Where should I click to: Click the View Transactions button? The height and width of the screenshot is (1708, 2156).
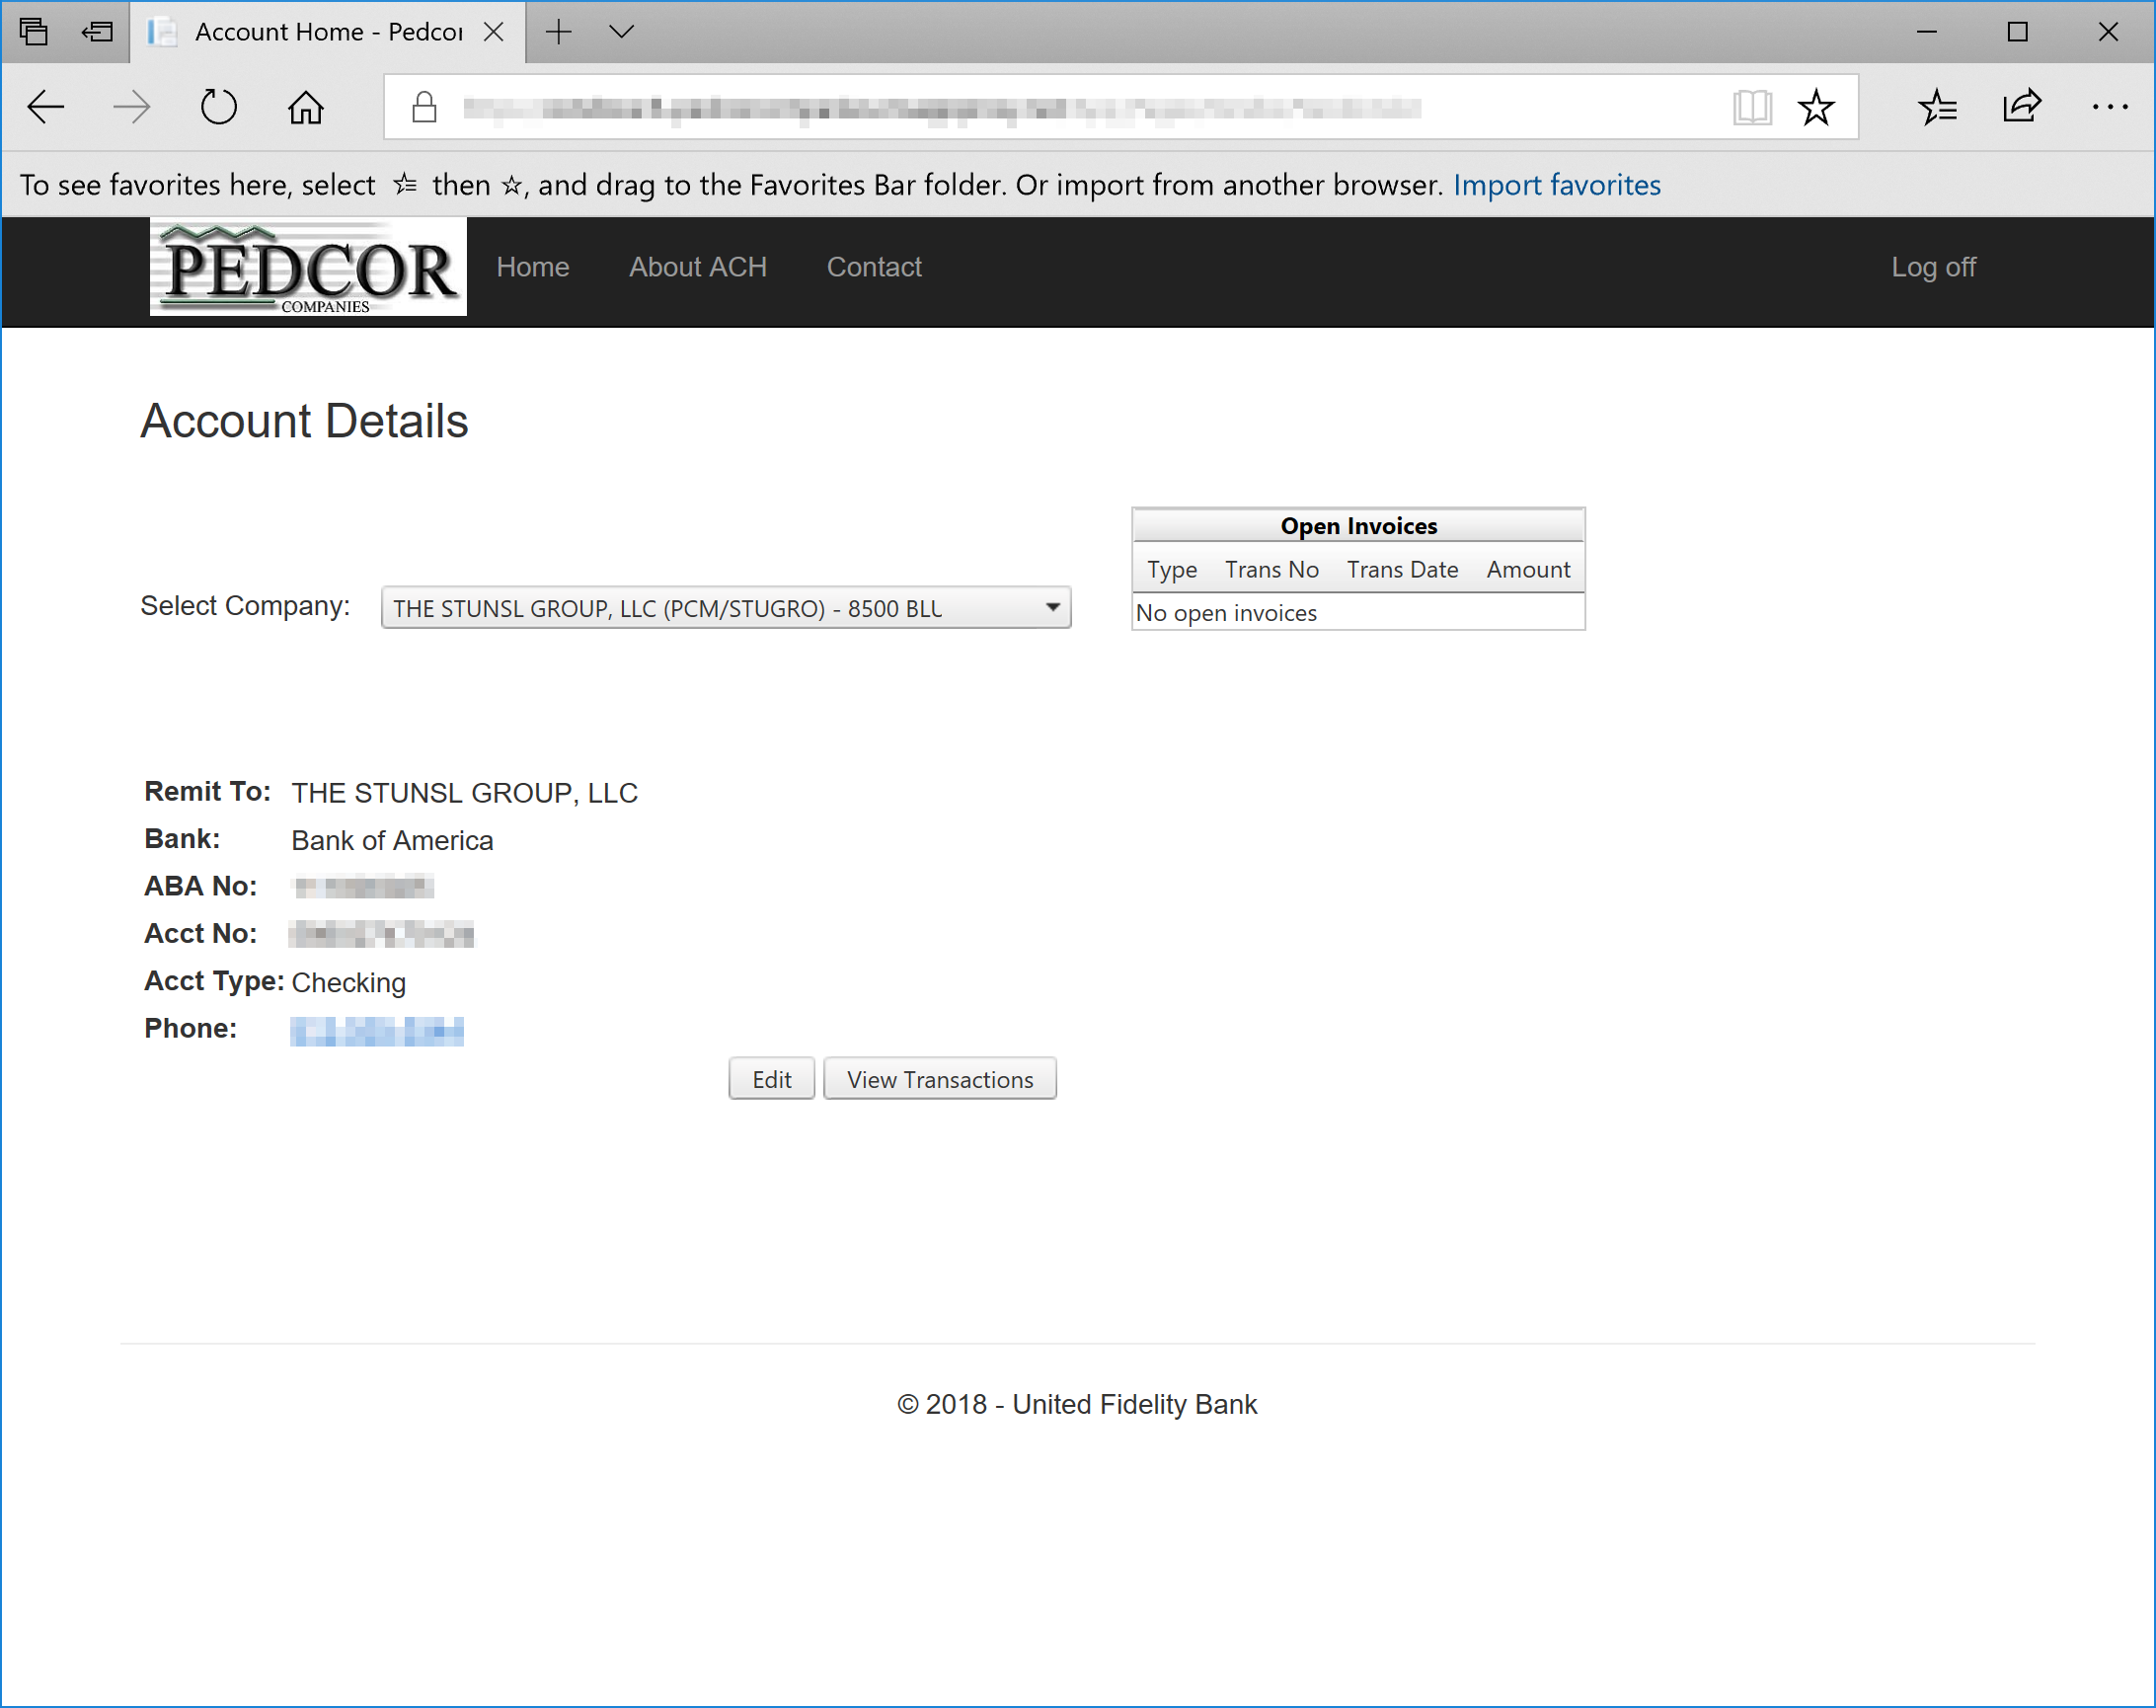tap(939, 1079)
